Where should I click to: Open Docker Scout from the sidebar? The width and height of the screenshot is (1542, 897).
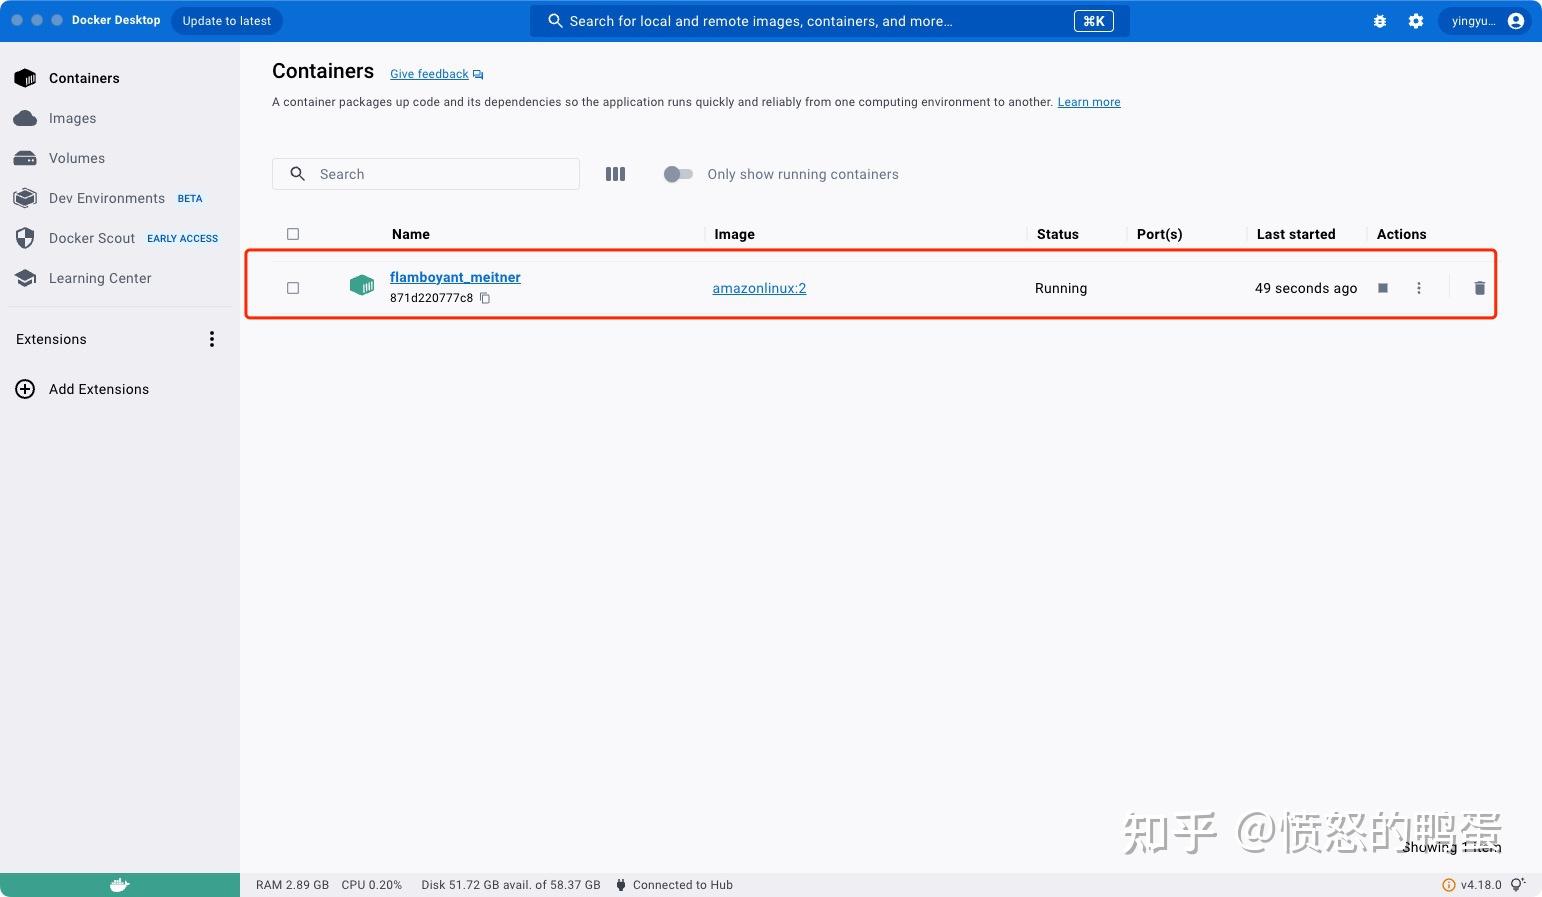tap(92, 238)
